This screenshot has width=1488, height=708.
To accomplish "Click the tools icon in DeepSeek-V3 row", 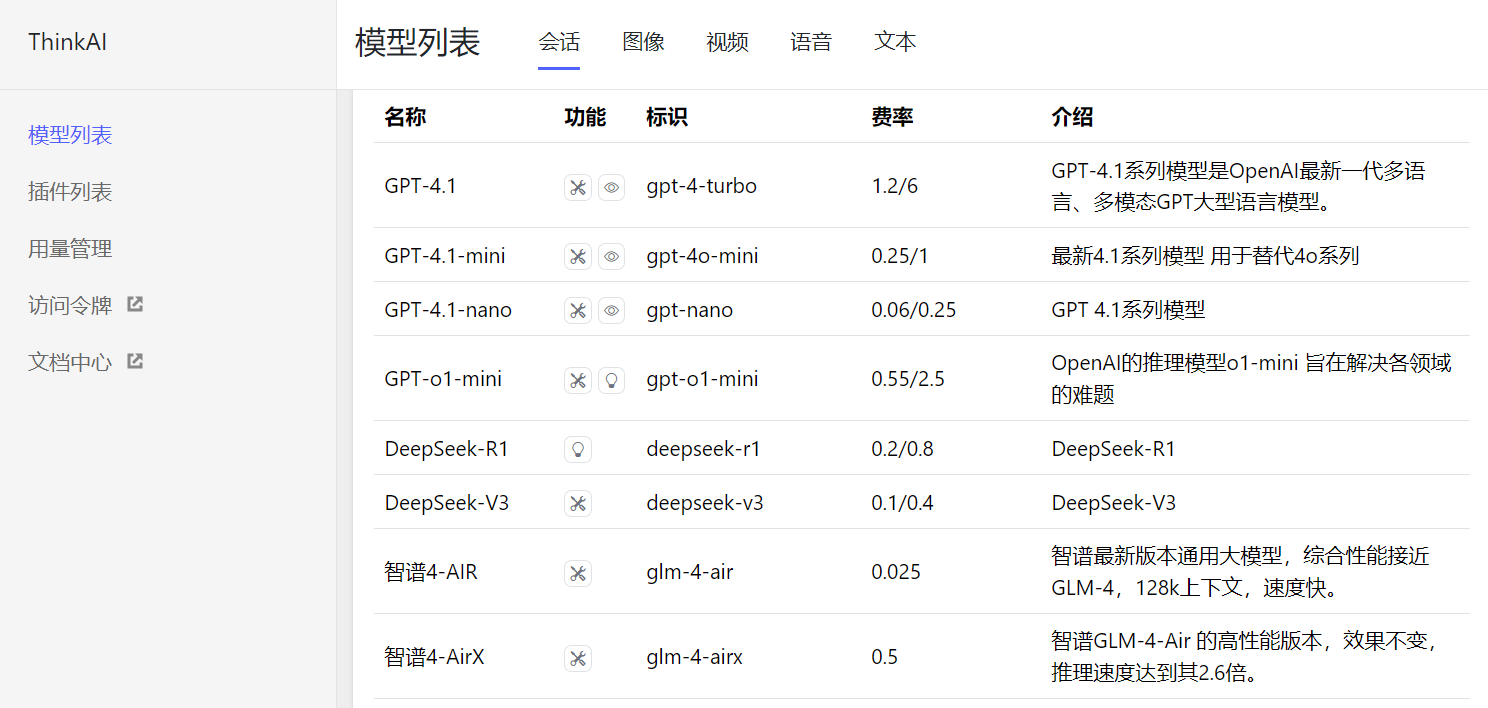I will pyautogui.click(x=577, y=504).
